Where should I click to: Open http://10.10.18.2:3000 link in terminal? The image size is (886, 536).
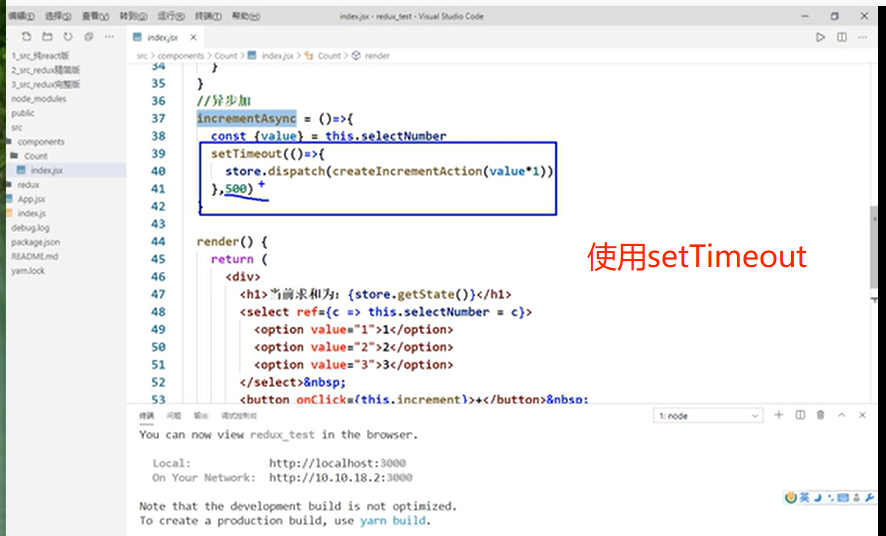[341, 478]
